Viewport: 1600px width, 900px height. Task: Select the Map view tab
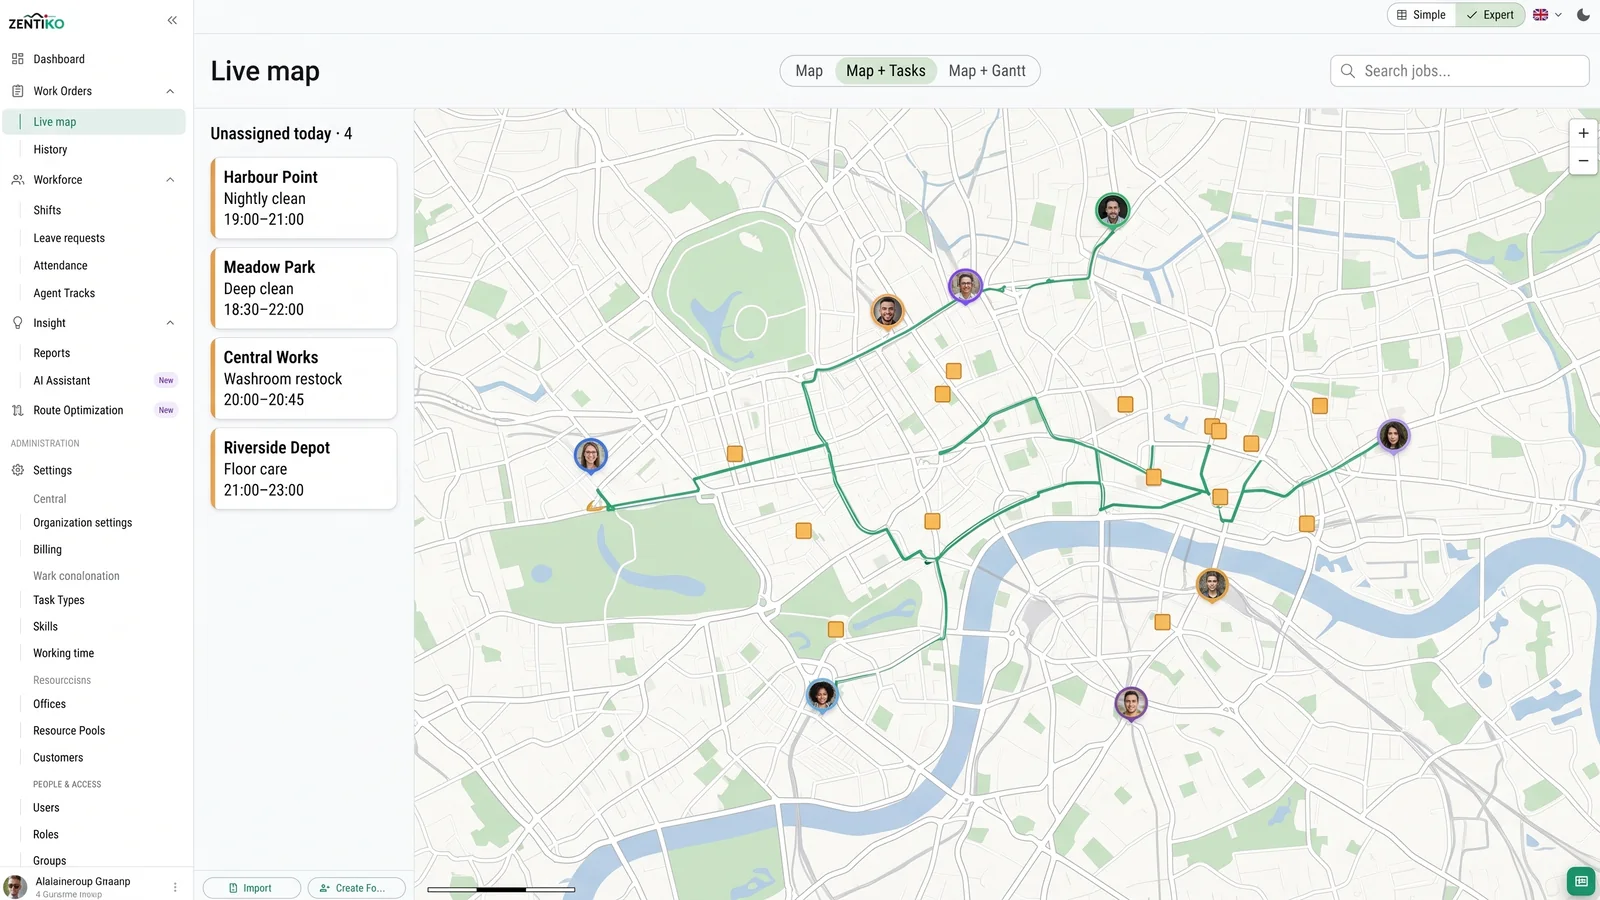tap(809, 71)
